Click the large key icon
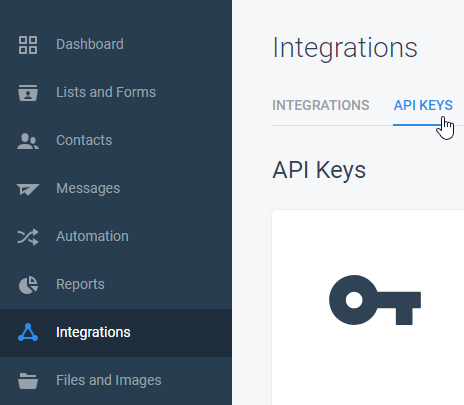Screen dimensions: 464x405 (x=375, y=300)
